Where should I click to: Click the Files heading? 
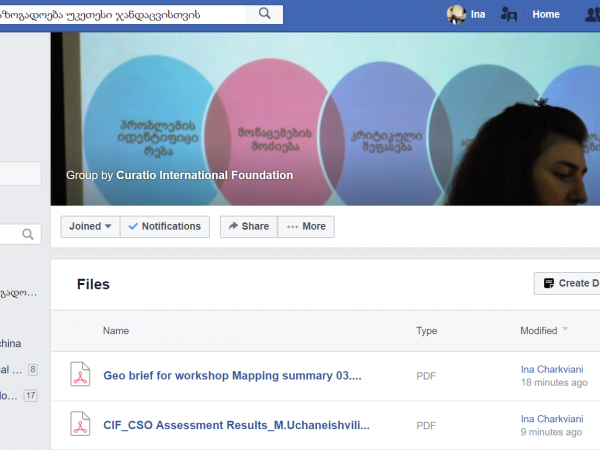(93, 284)
